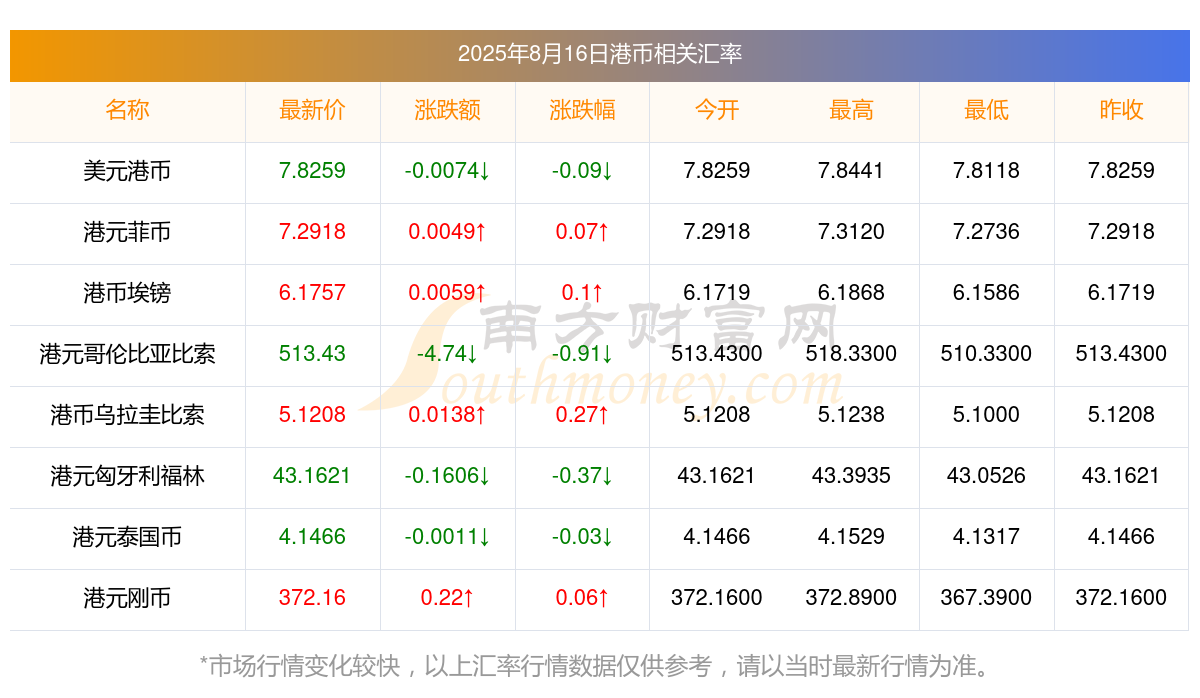This screenshot has width=1200, height=698.
Task: Click the high value 6.1868
Action: (851, 293)
